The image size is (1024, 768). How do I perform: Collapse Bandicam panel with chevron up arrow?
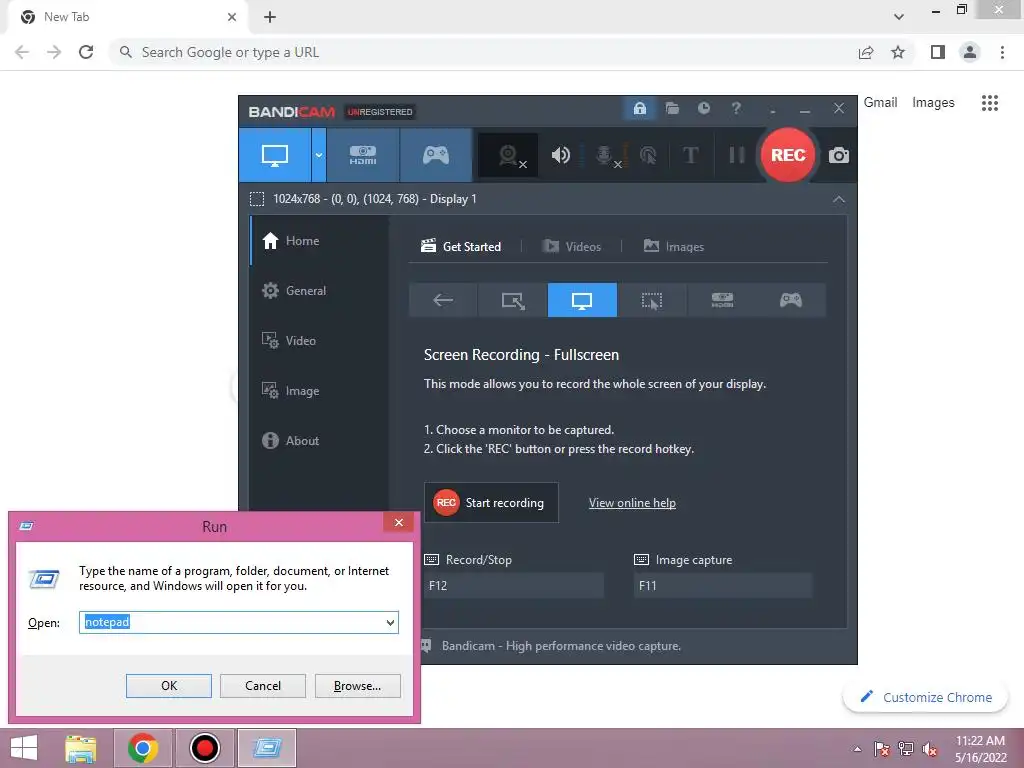tap(839, 199)
